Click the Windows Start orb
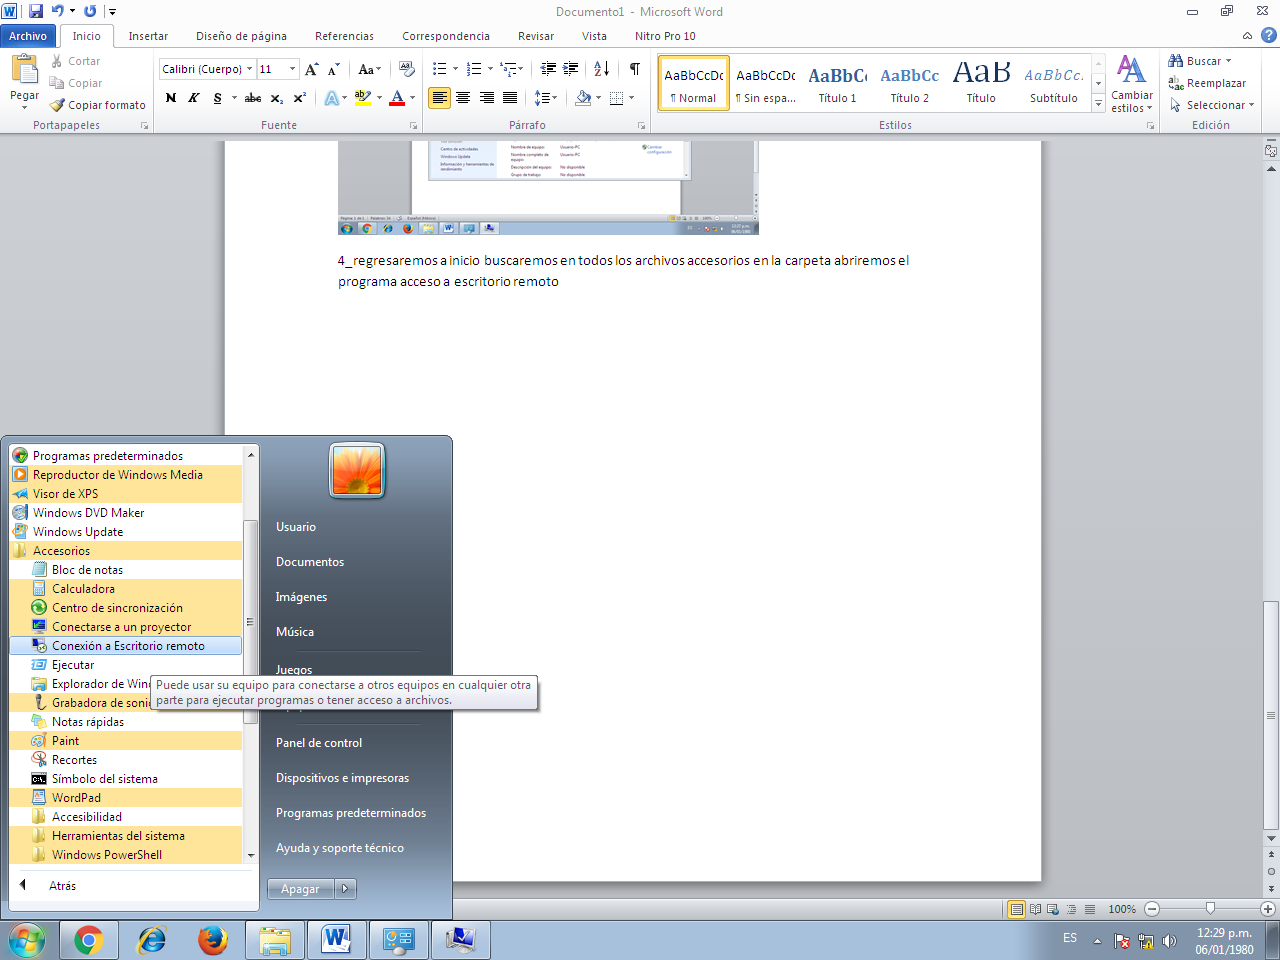 [x=27, y=940]
